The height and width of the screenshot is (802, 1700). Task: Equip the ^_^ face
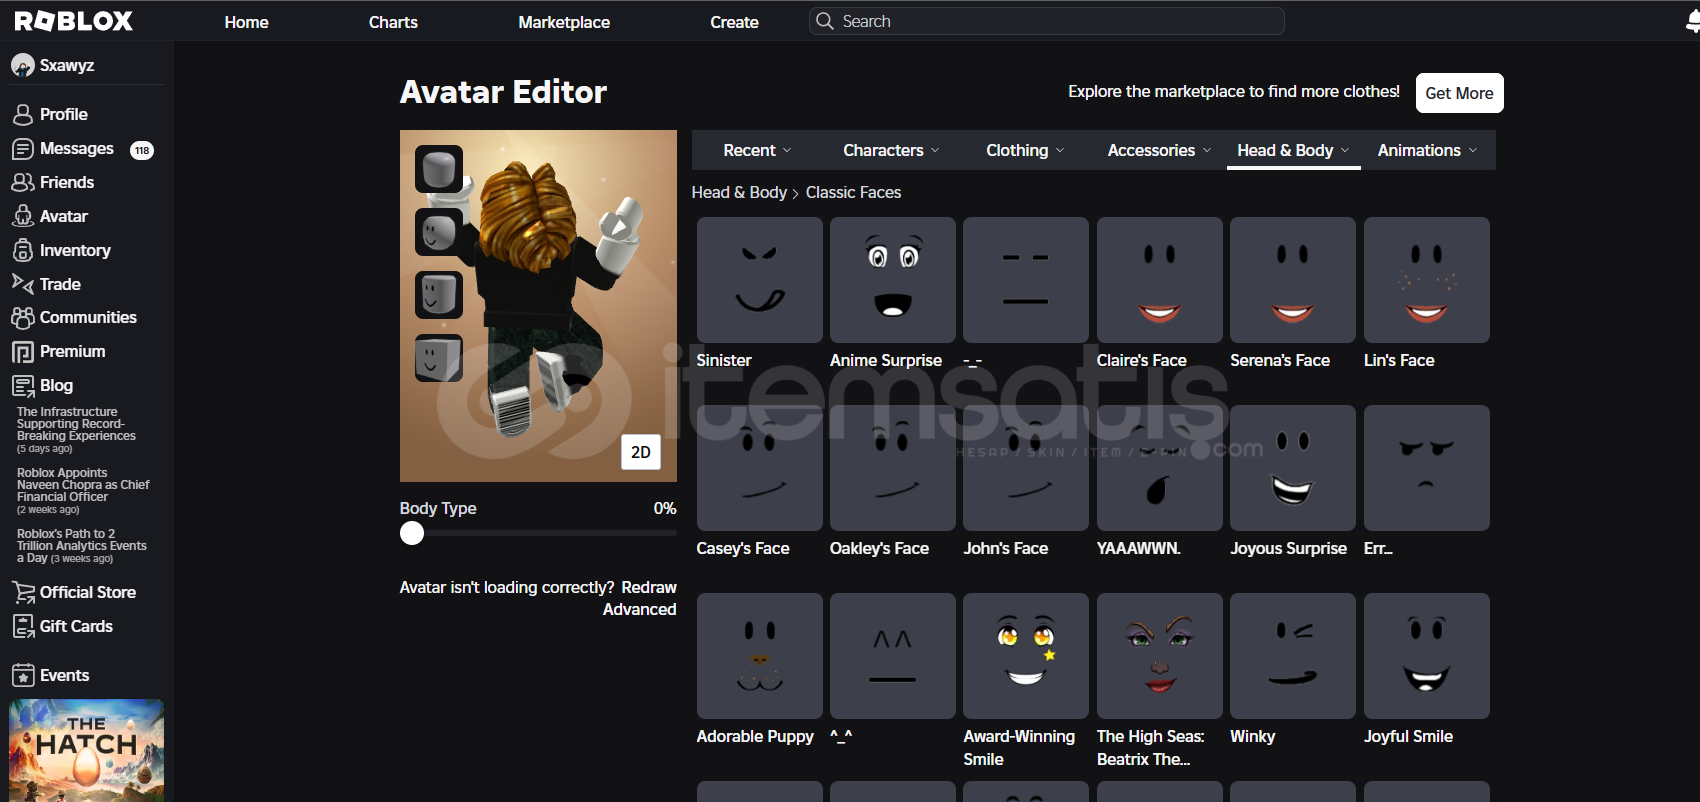click(893, 656)
